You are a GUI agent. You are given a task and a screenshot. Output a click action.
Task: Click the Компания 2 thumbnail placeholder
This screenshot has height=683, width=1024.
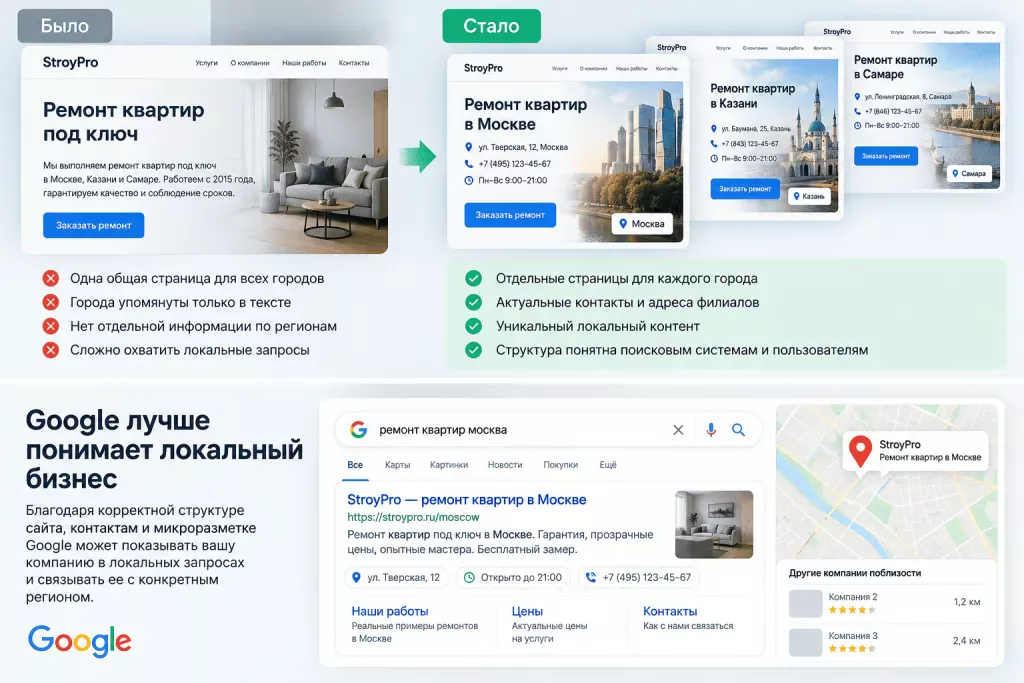pyautogui.click(x=805, y=603)
